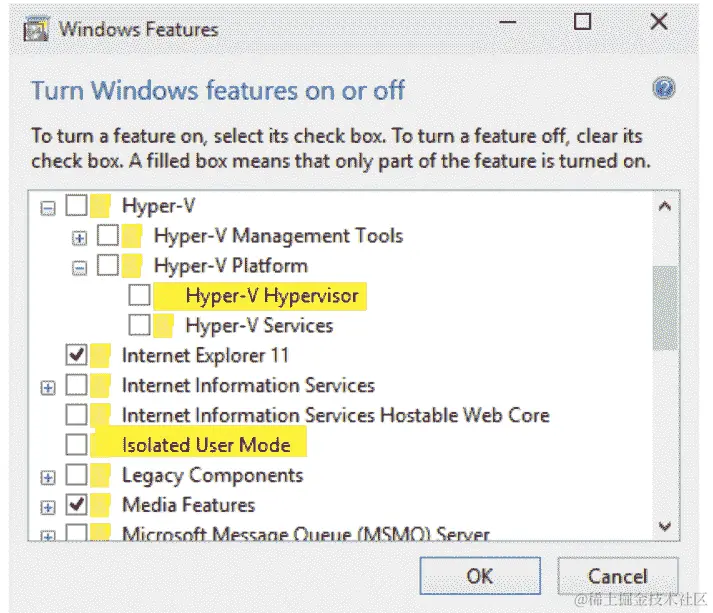Click the Hyper-V Platform folder icon

click(132, 266)
